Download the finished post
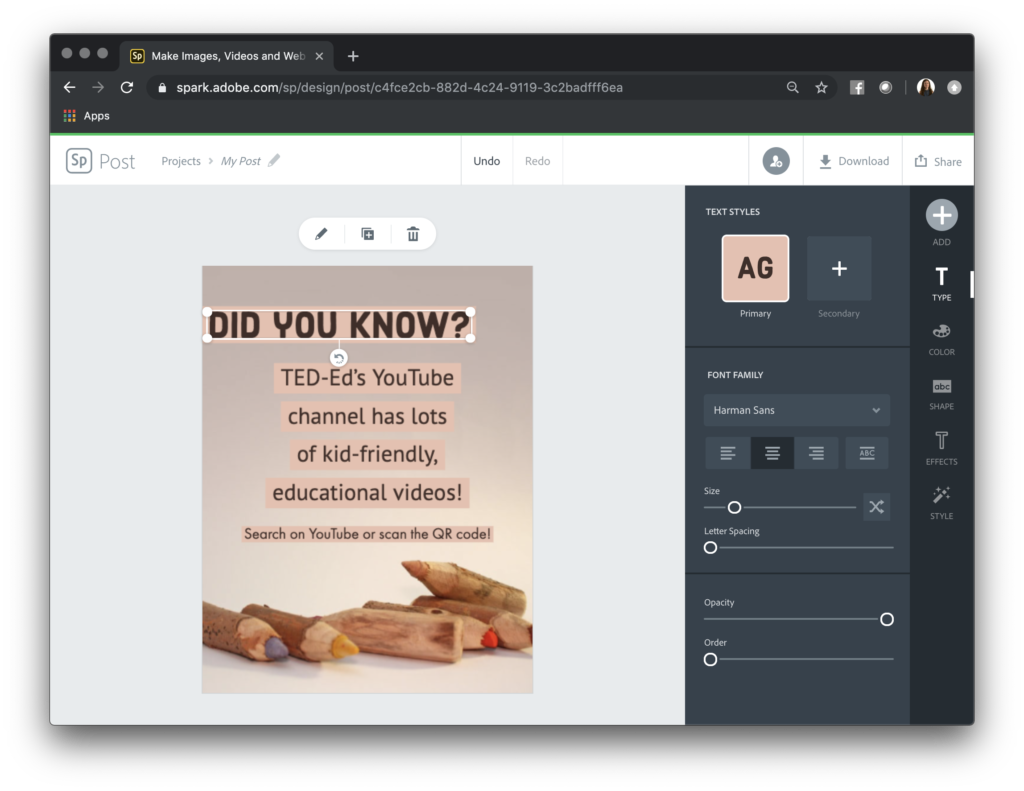1024x791 pixels. pyautogui.click(x=852, y=160)
